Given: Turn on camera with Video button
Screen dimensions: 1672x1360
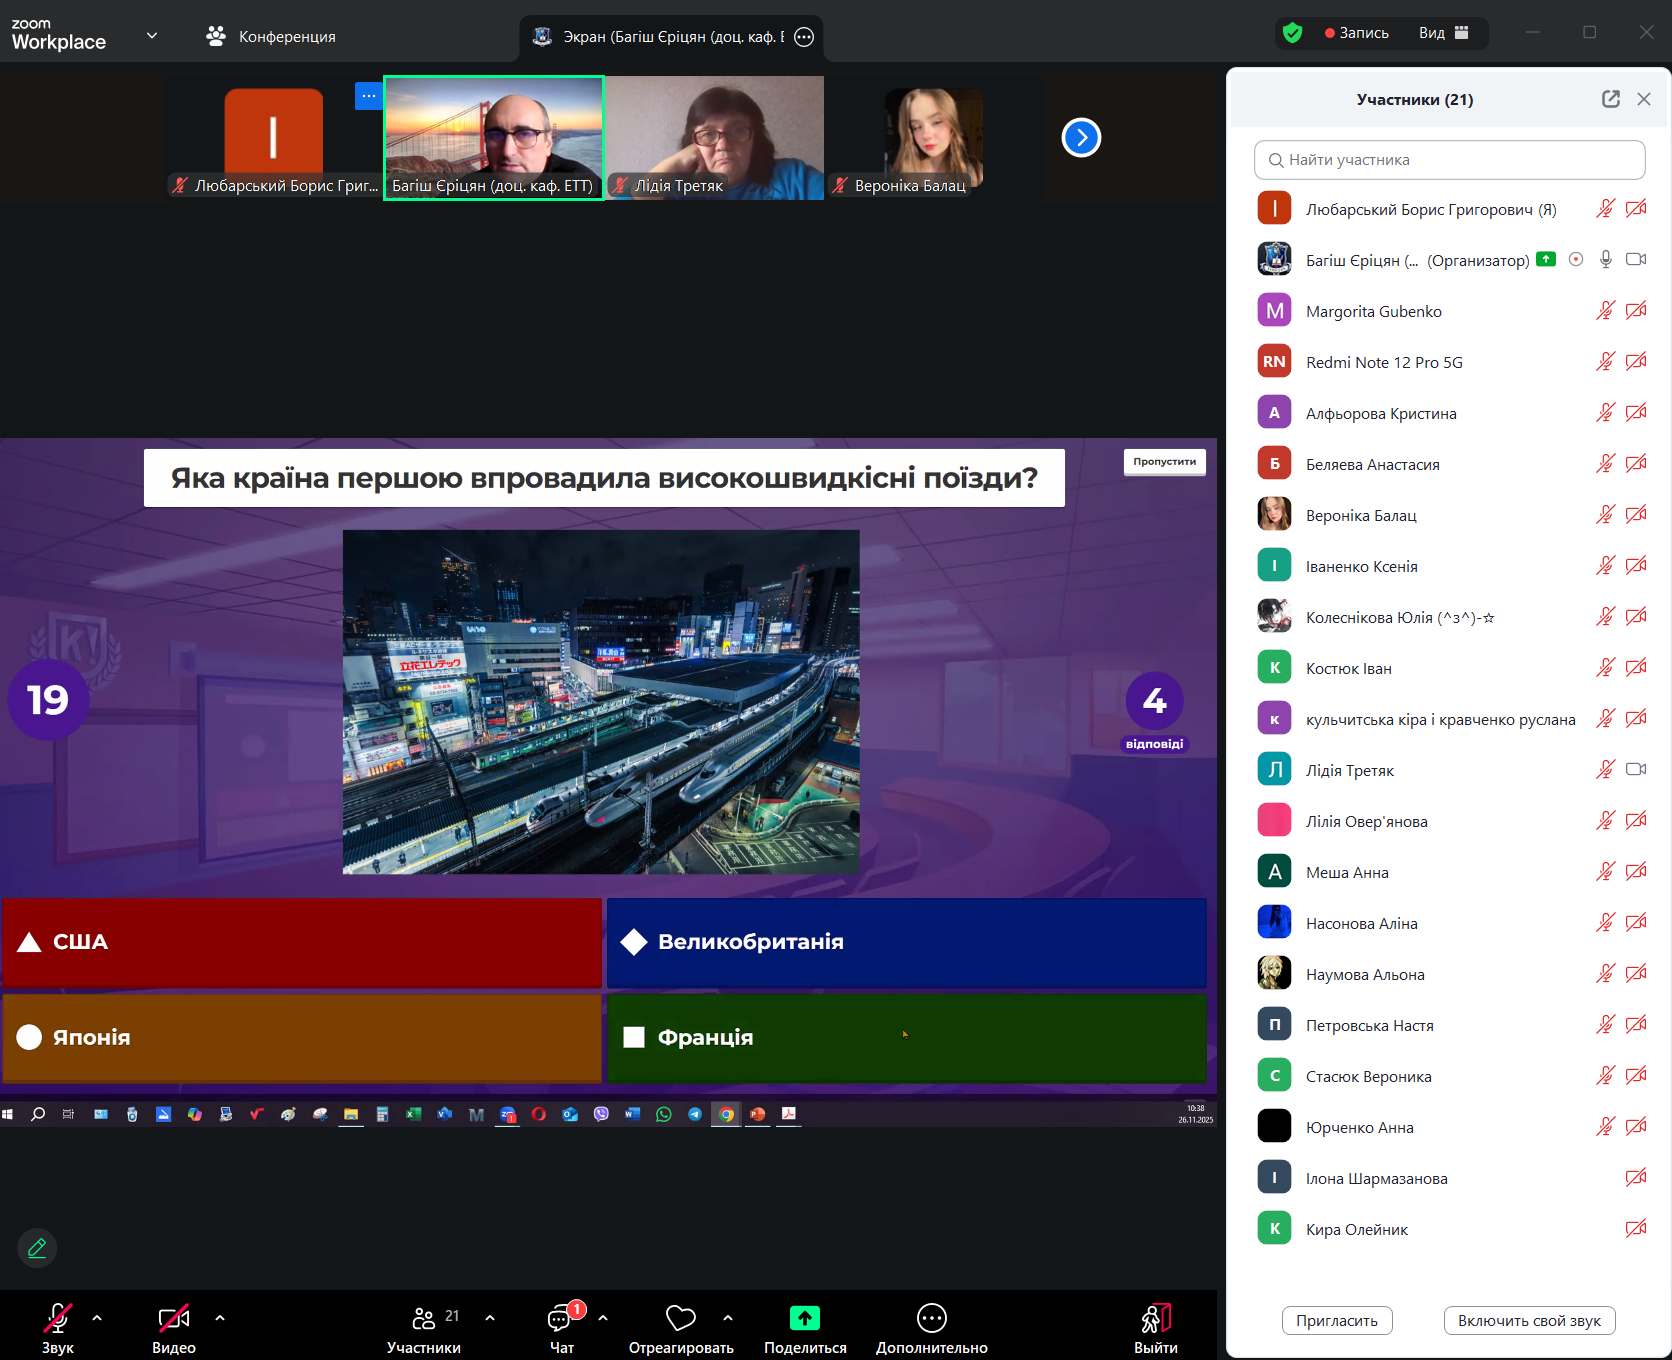Looking at the screenshot, I should (173, 1319).
